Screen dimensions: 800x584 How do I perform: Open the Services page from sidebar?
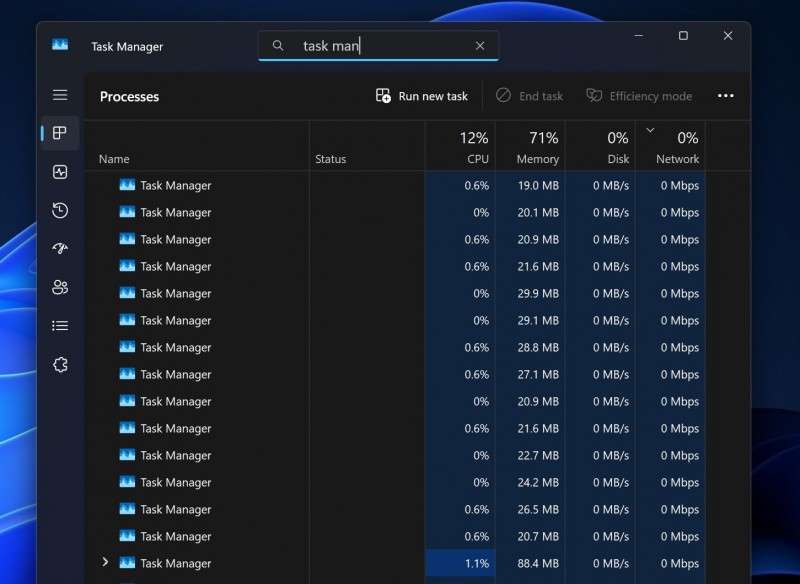click(x=60, y=365)
